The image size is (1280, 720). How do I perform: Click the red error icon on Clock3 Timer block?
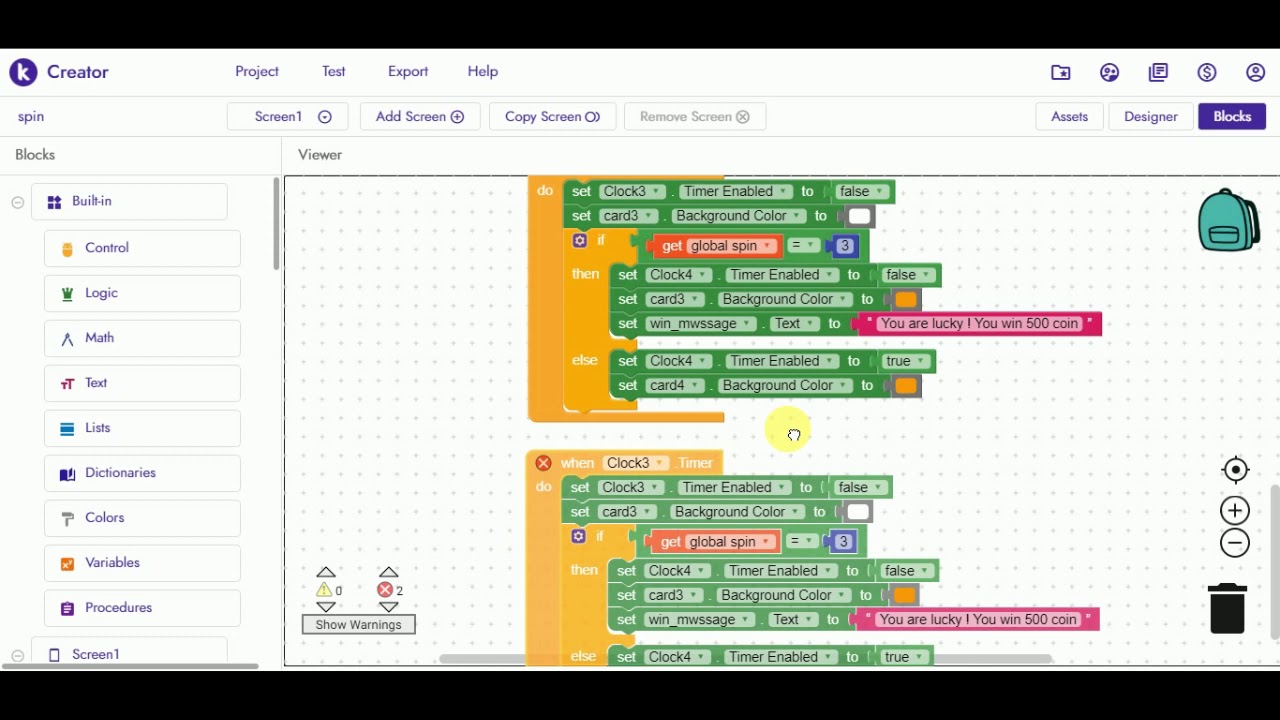(543, 463)
